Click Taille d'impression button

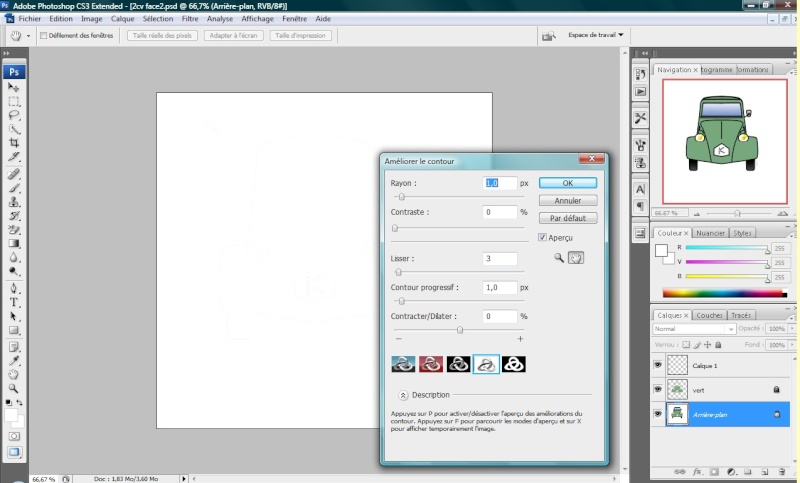point(301,36)
